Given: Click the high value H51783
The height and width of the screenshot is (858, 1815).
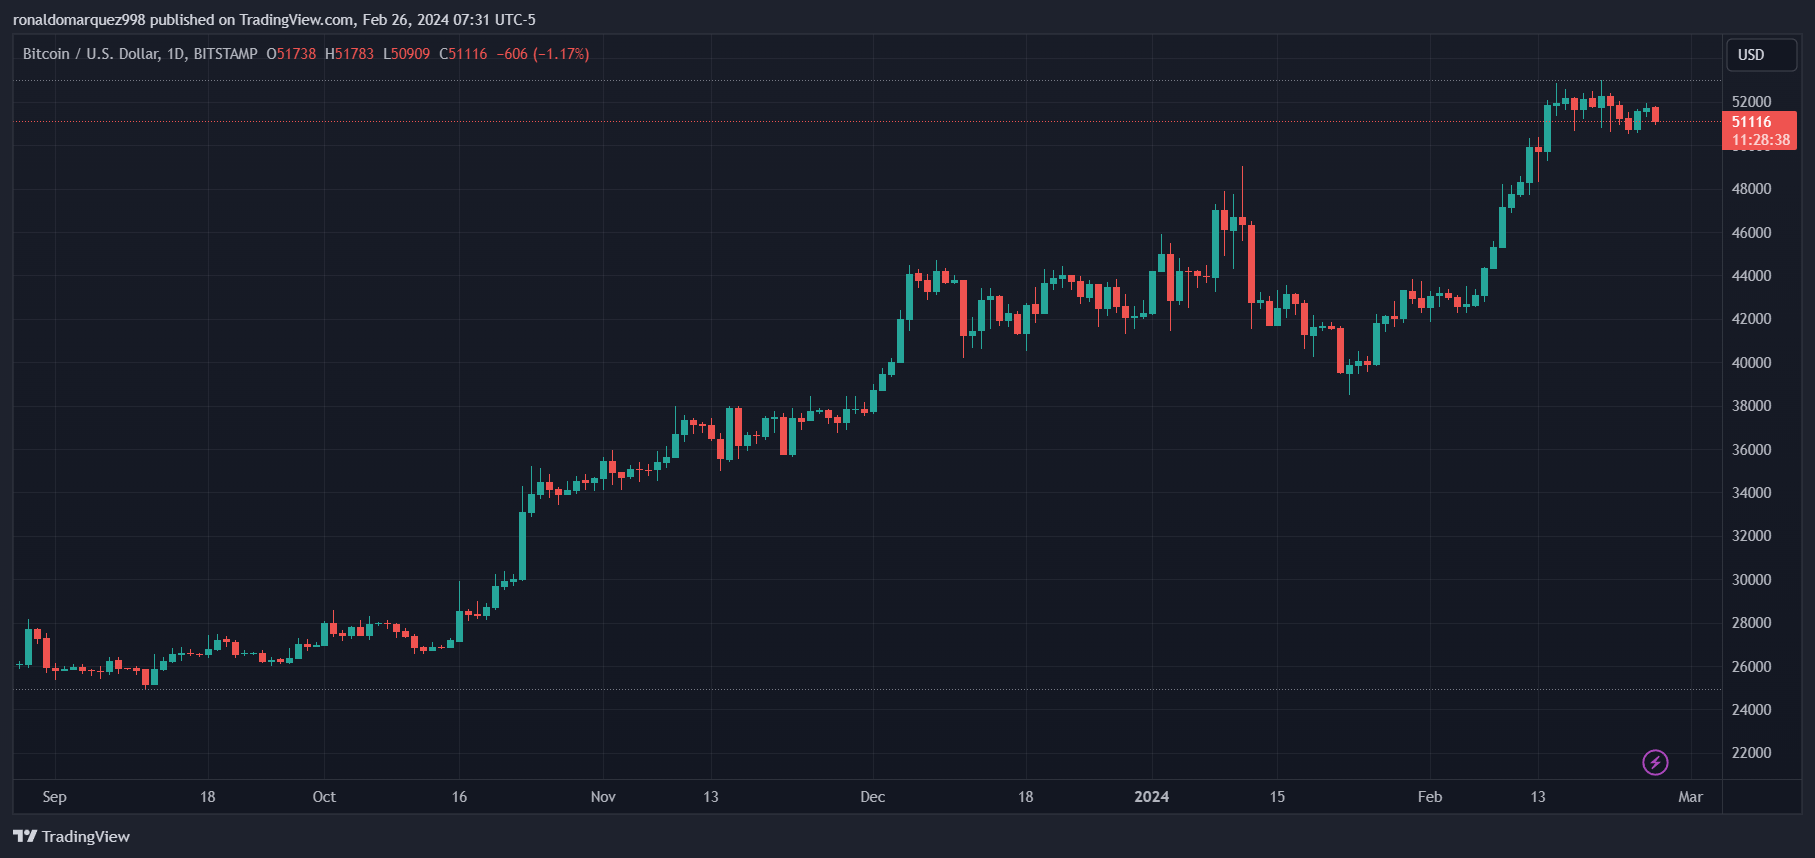Looking at the screenshot, I should 351,53.
